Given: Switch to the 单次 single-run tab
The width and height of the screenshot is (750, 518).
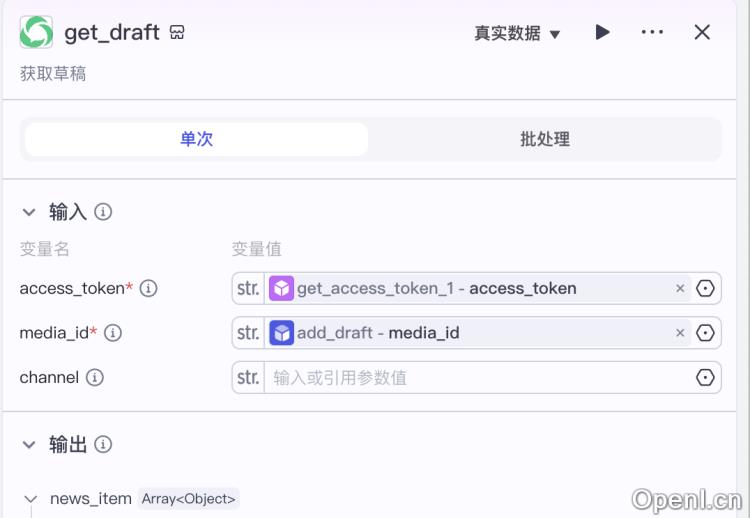Looking at the screenshot, I should (x=197, y=139).
